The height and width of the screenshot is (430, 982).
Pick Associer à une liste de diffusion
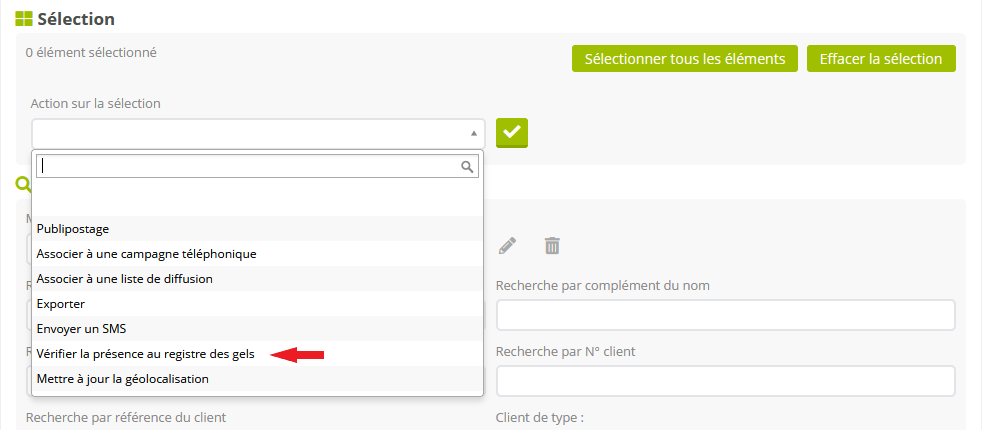125,279
